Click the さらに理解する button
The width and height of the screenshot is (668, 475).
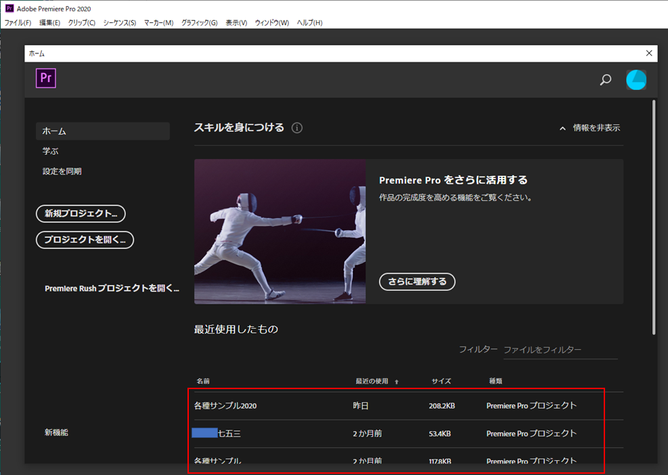417,282
